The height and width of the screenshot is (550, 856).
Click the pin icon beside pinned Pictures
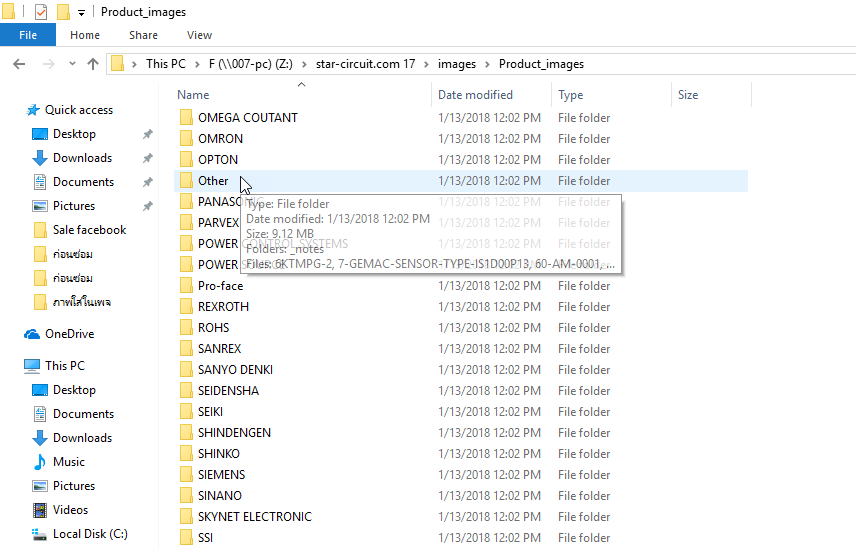[147, 206]
